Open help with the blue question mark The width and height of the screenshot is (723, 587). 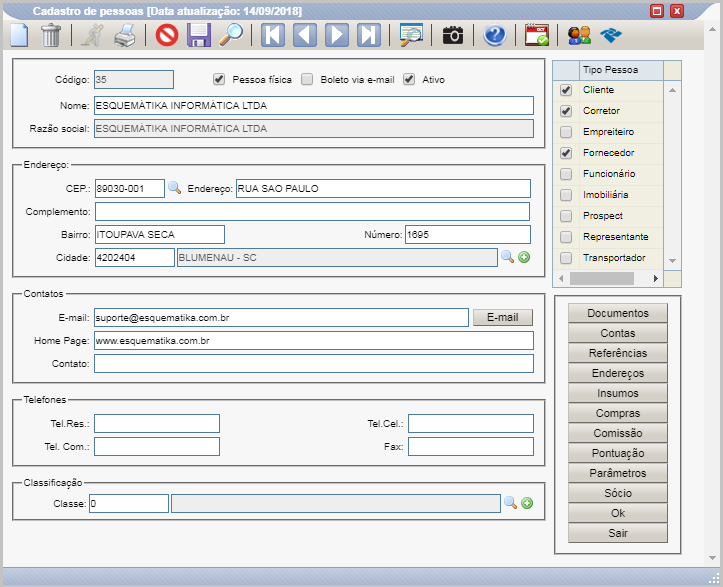click(495, 35)
